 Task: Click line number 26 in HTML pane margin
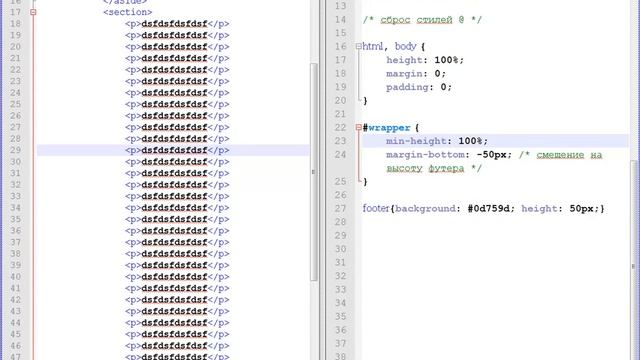(x=16, y=116)
